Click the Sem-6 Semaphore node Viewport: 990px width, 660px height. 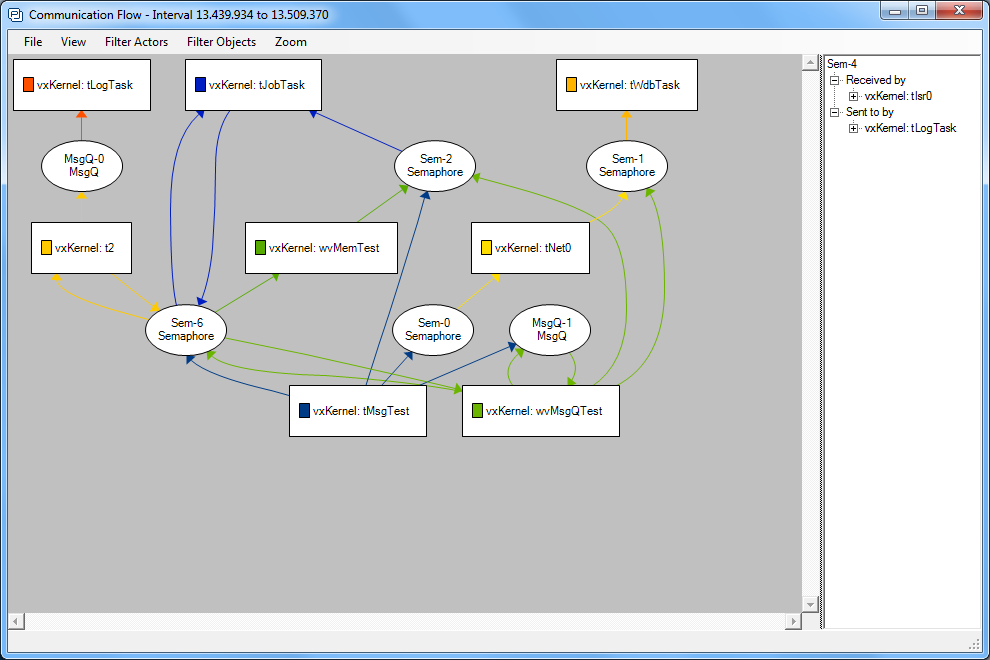[x=186, y=329]
